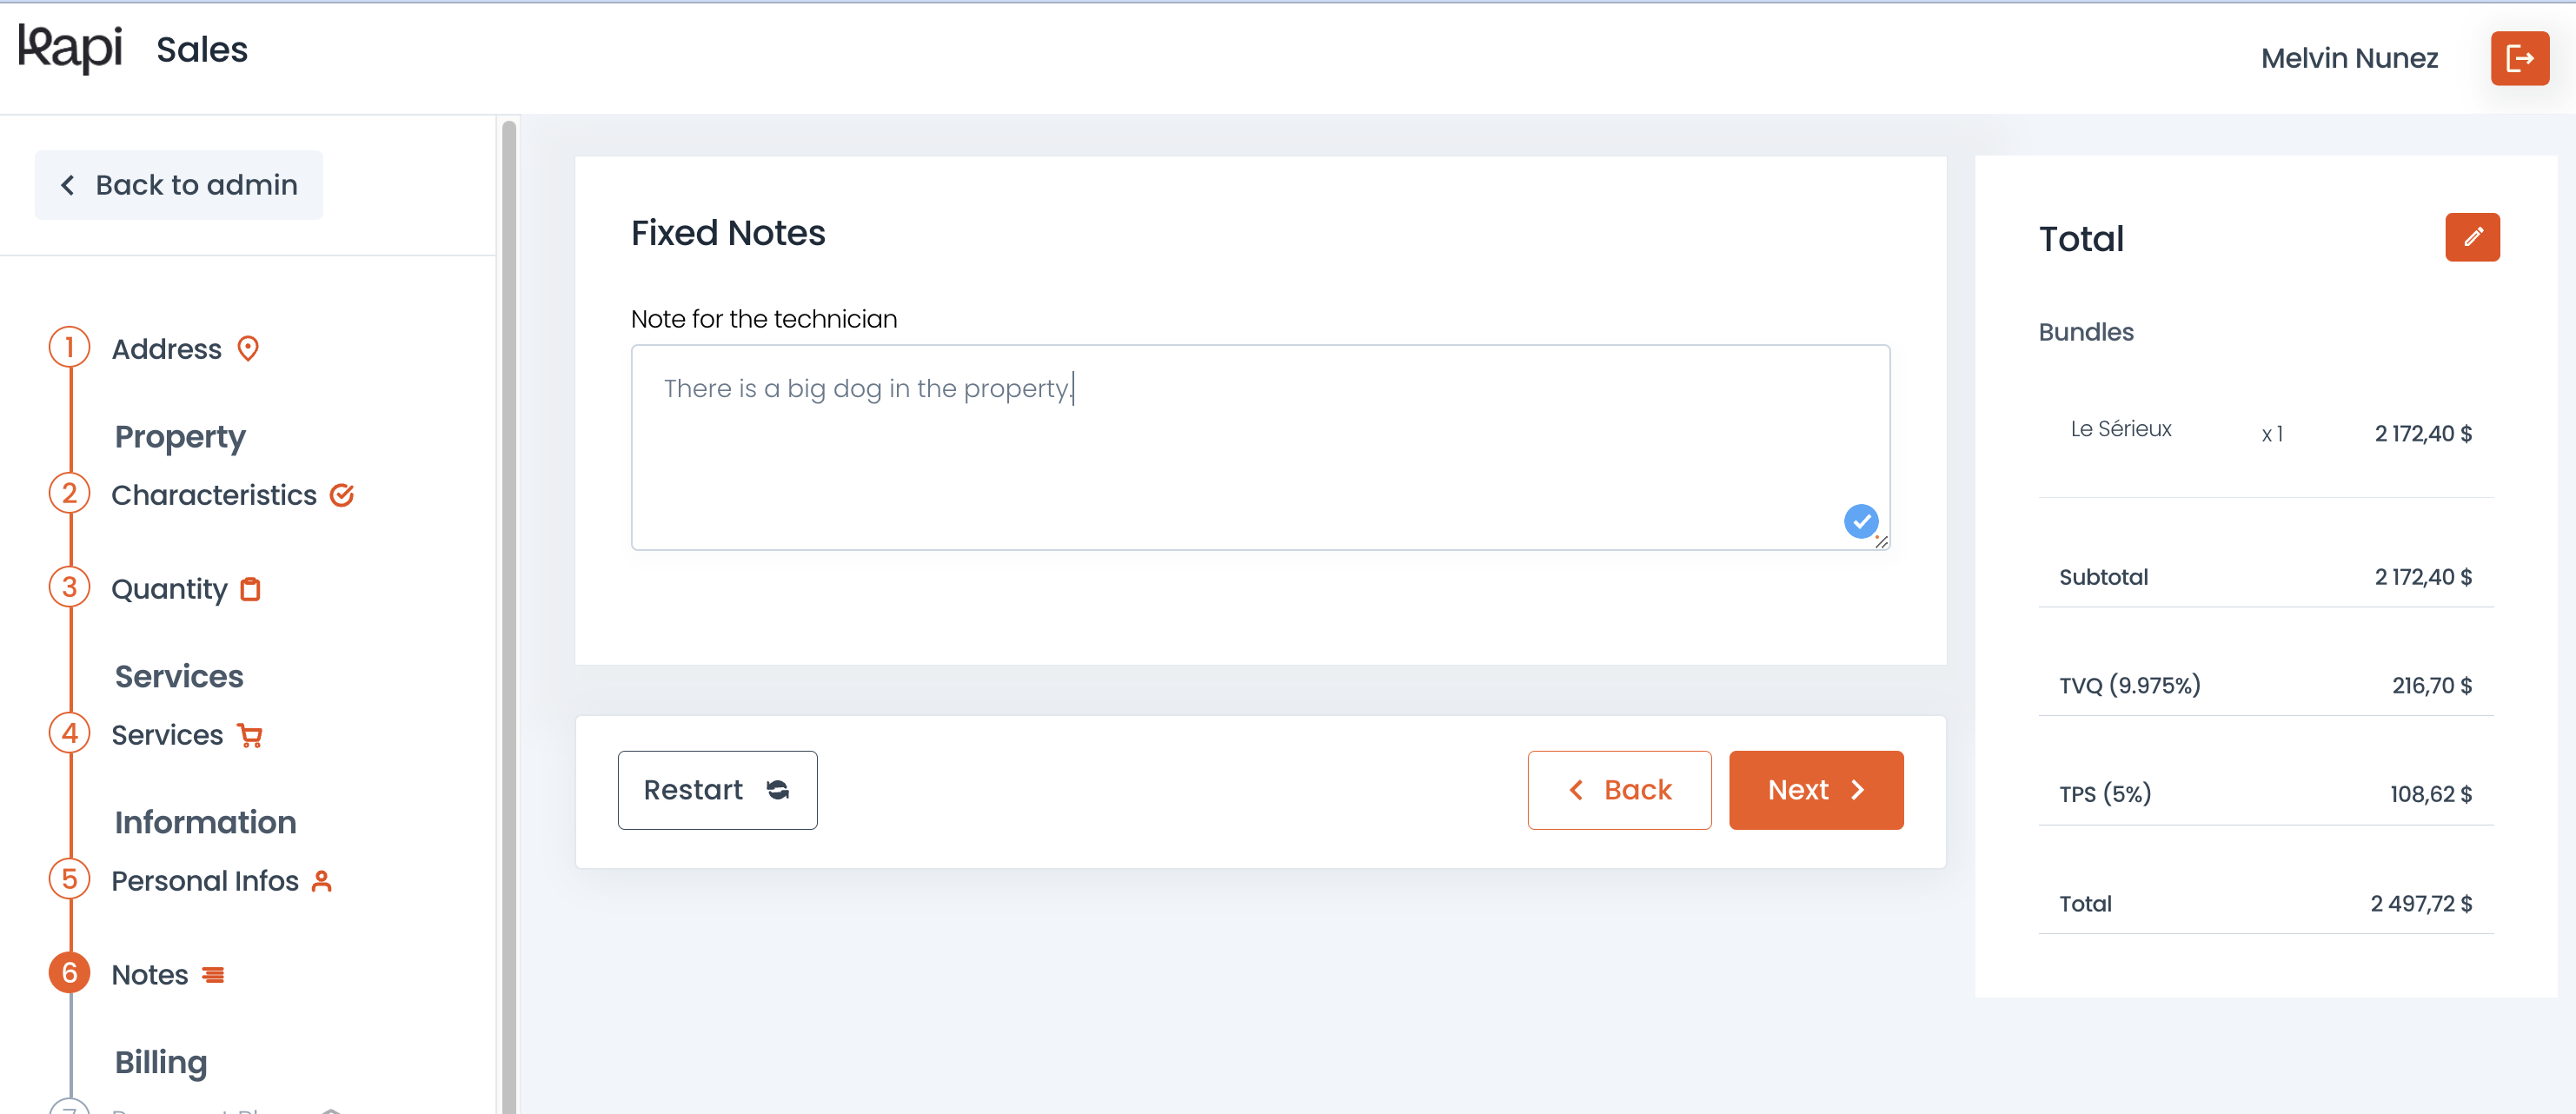The width and height of the screenshot is (2576, 1114).
Task: Click the person icon next to Personal Infos
Action: pos(321,881)
